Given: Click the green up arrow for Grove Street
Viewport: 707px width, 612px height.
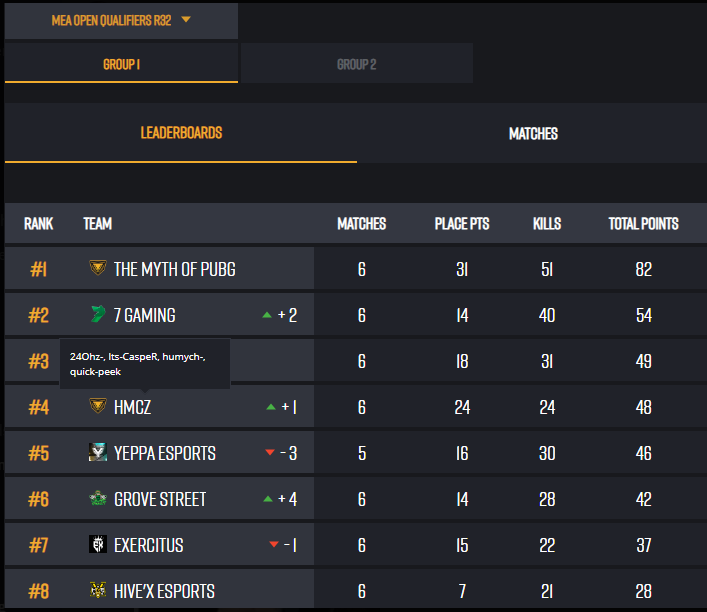Looking at the screenshot, I should (268, 499).
